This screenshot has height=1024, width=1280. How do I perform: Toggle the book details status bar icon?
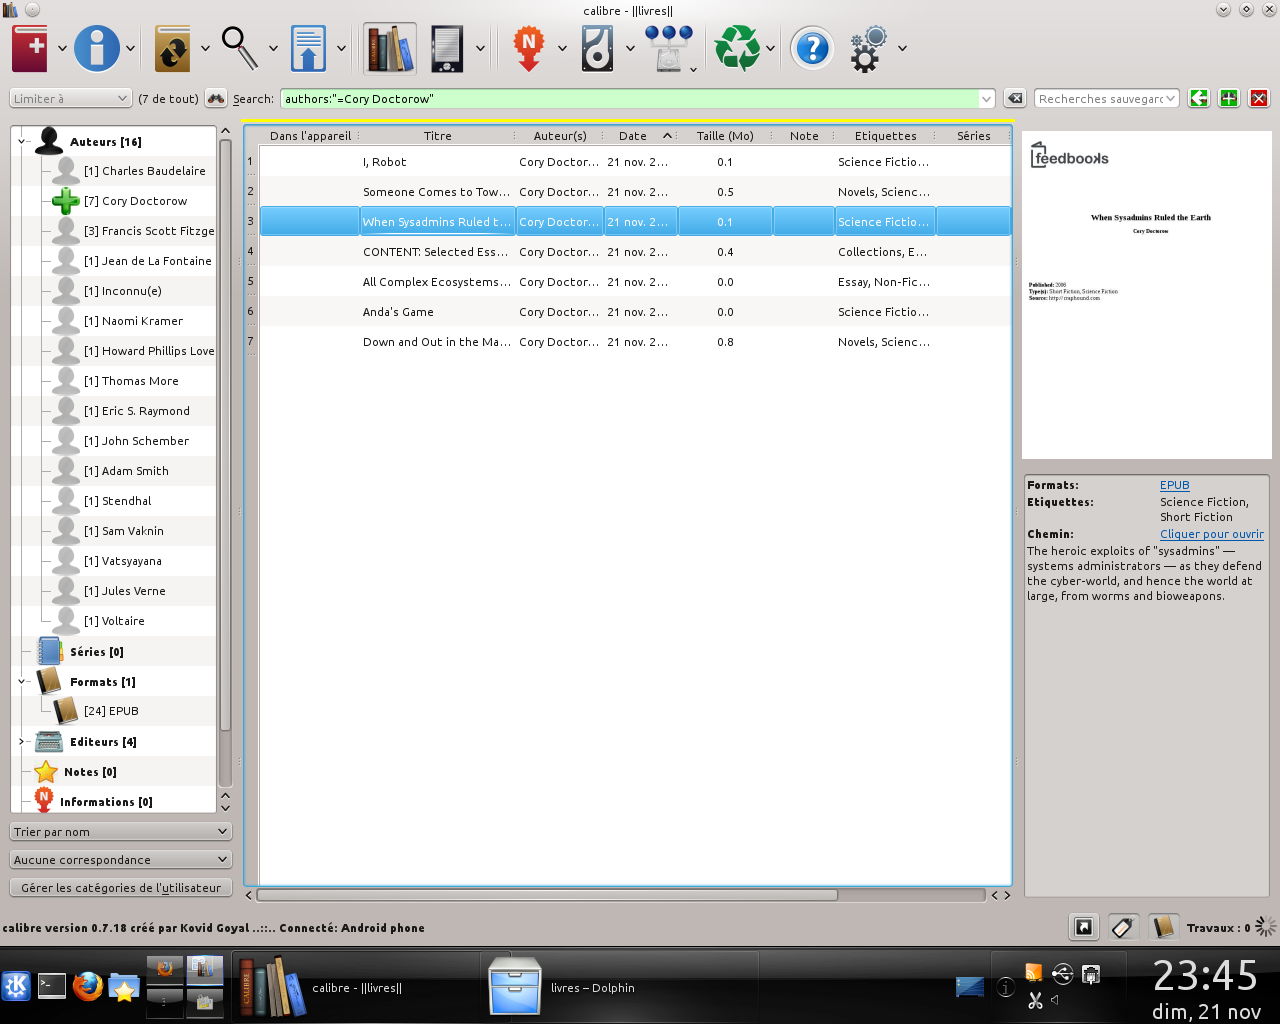(x=1162, y=927)
